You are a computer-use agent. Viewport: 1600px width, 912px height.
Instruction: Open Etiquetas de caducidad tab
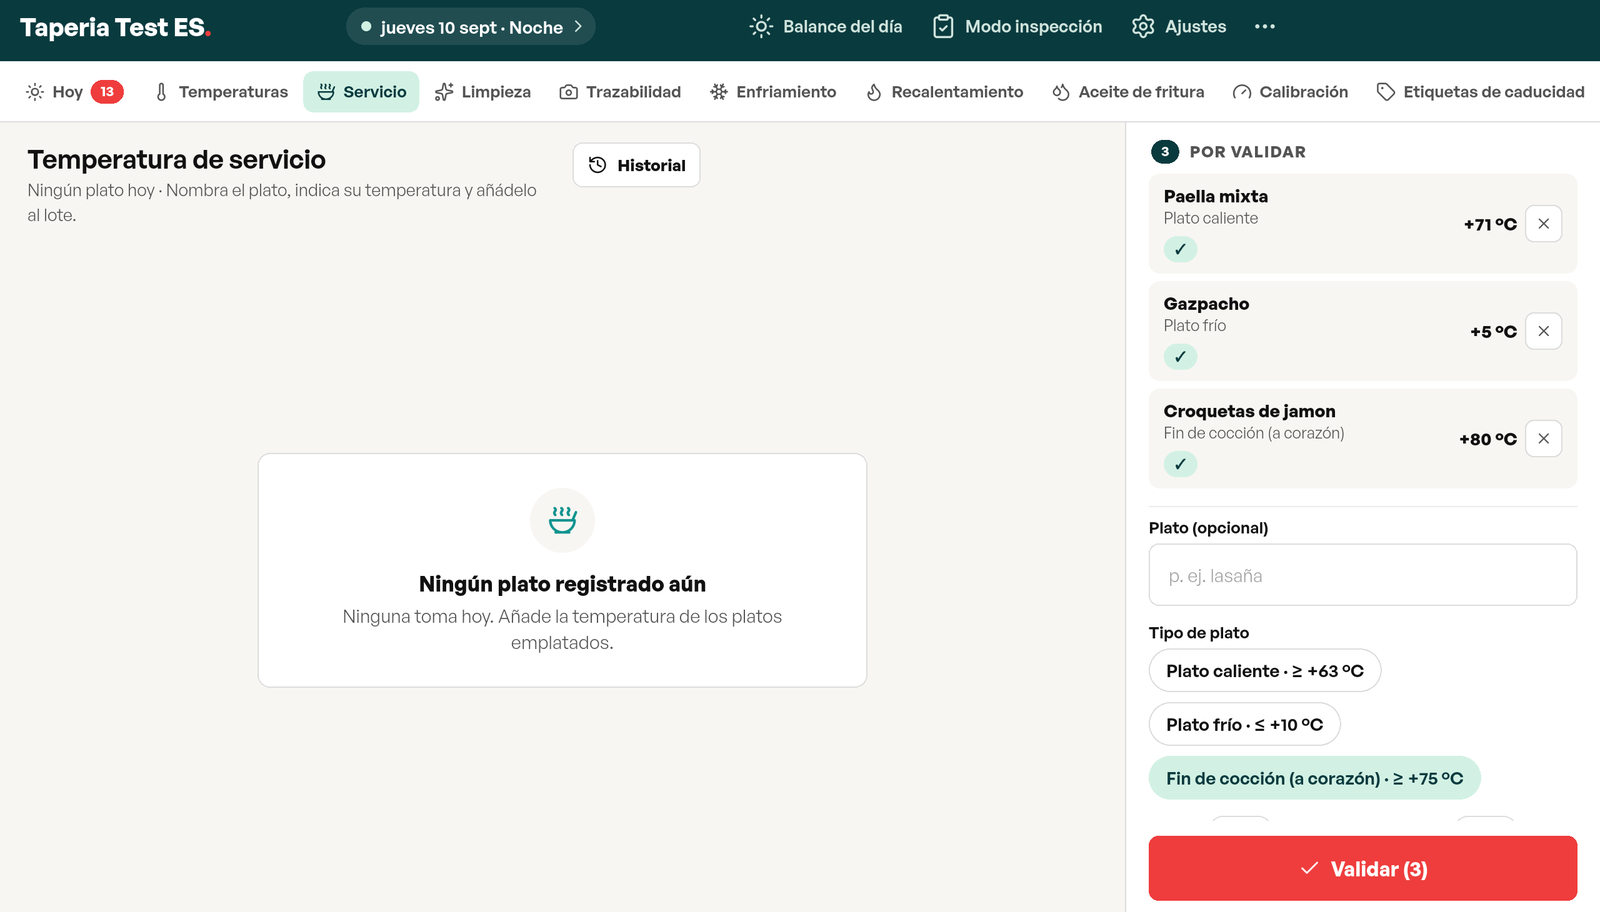coord(1480,92)
